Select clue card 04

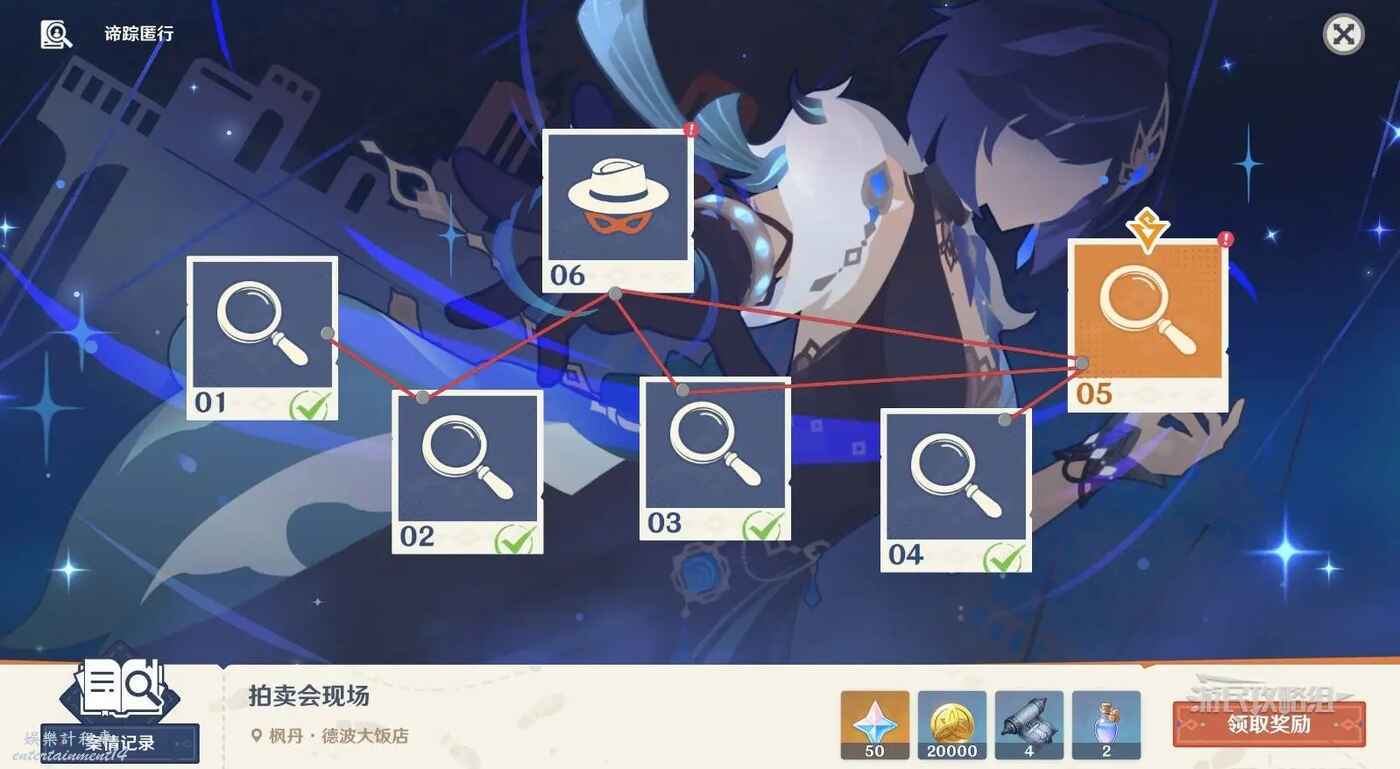956,490
